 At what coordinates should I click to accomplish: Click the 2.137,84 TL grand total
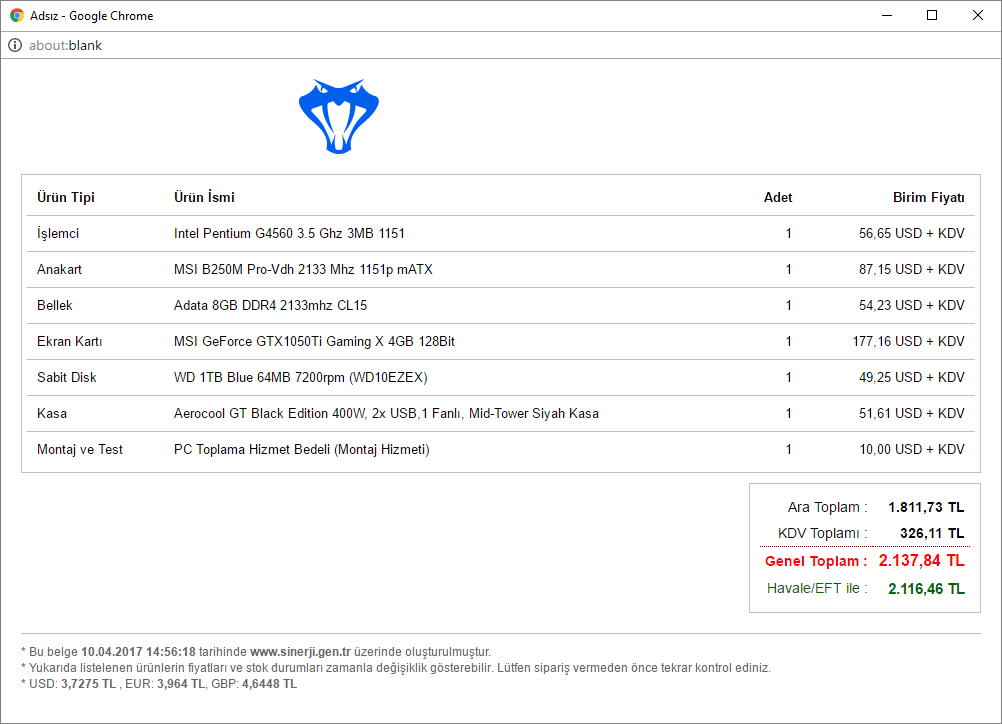921,560
